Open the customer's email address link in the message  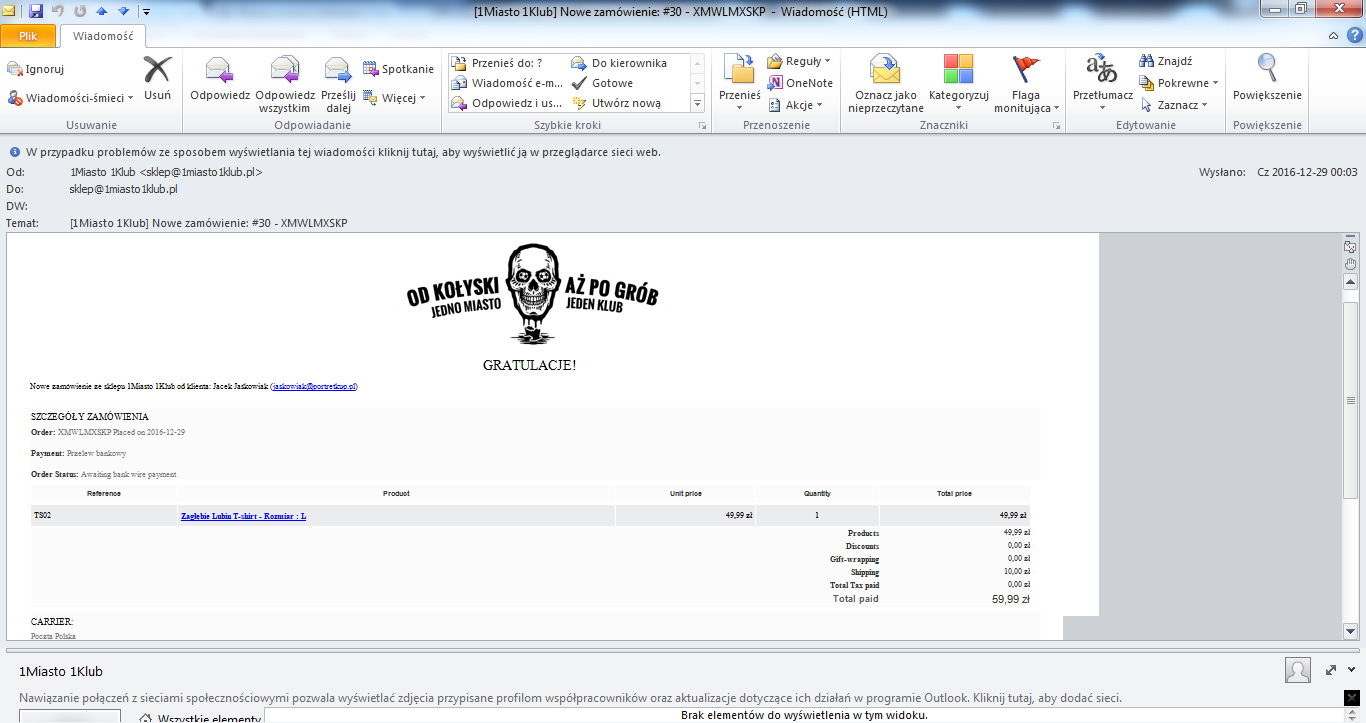314,386
